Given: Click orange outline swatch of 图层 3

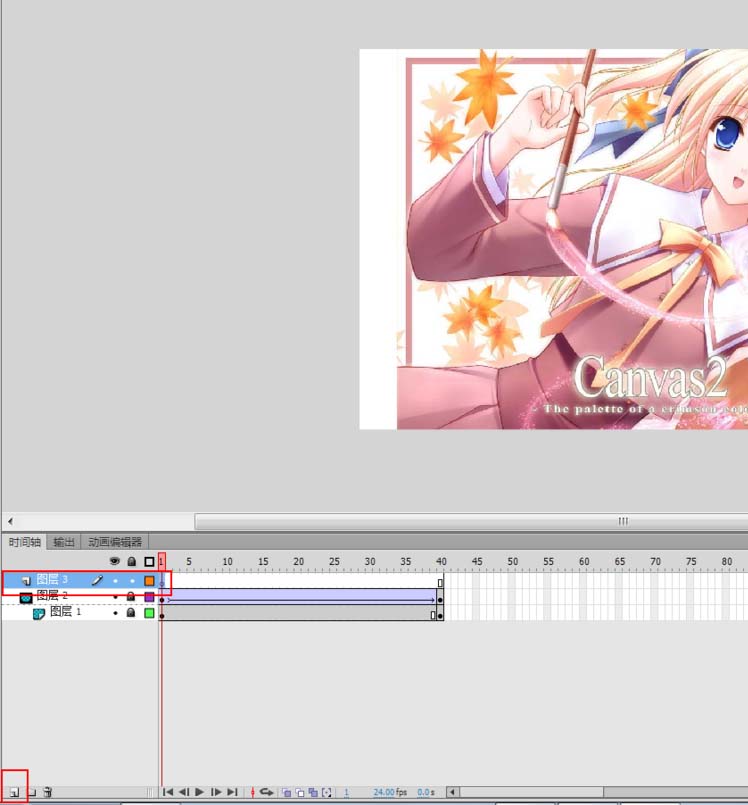Looking at the screenshot, I should (149, 581).
